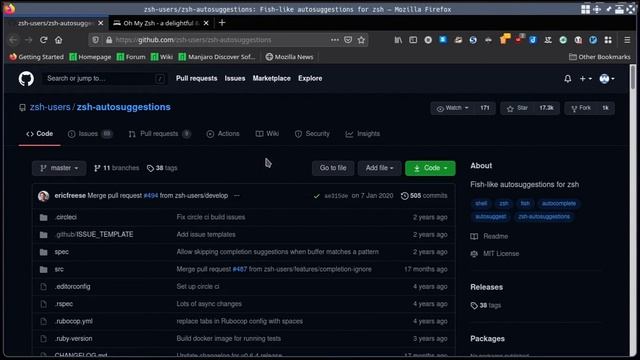
Task: Open the spec folder
Action: point(62,252)
